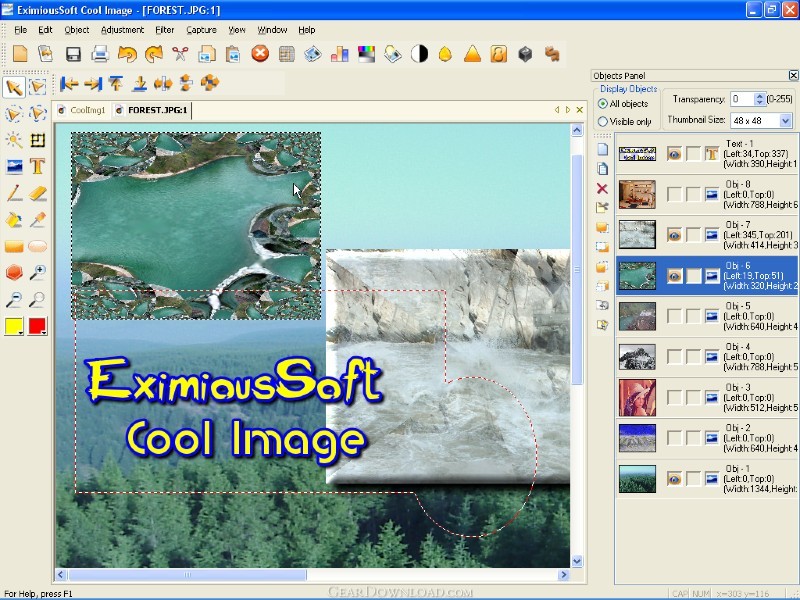Pick the Magic Wand selection tool
Screen dimensions: 800x600
tap(14, 140)
